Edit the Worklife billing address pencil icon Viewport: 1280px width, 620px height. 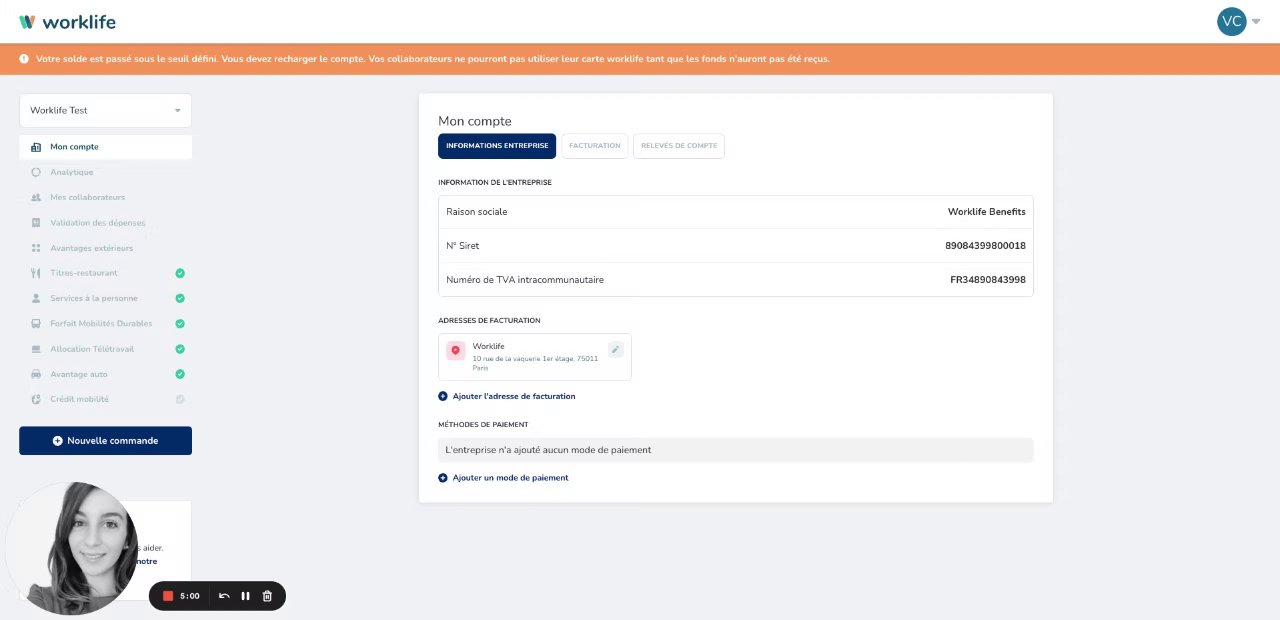click(615, 349)
